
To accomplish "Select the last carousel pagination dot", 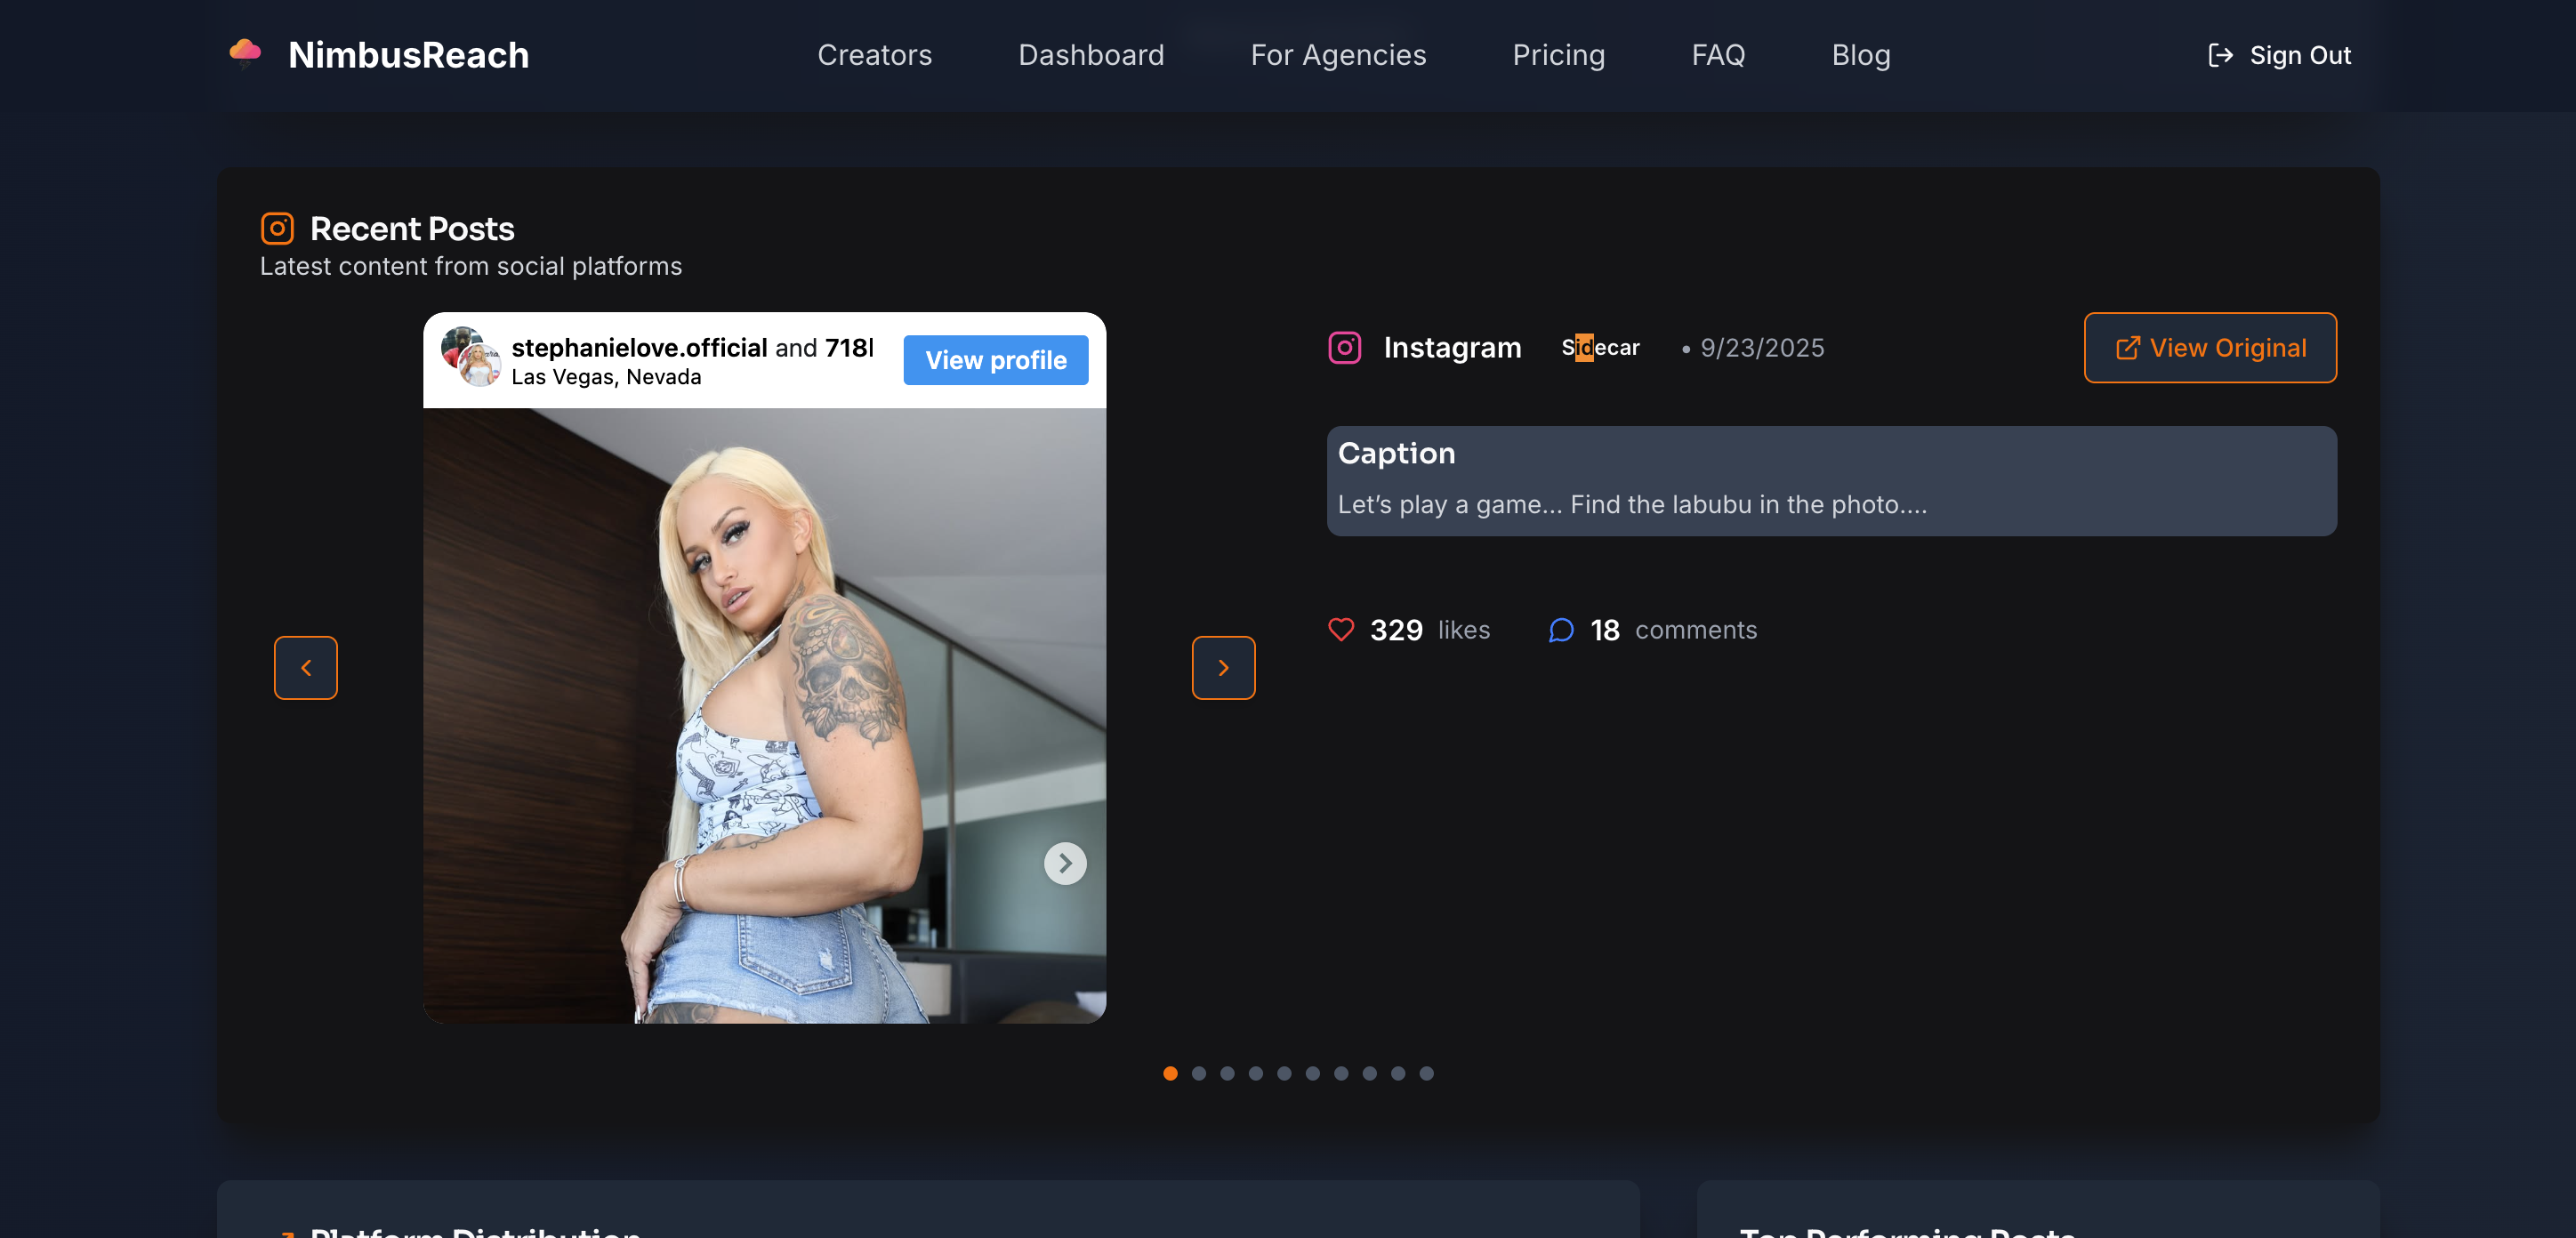I will 1426,1073.
